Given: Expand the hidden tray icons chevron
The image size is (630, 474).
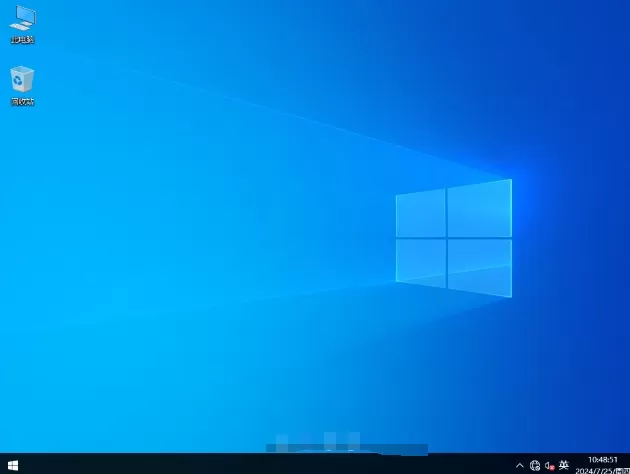Looking at the screenshot, I should (520, 466).
